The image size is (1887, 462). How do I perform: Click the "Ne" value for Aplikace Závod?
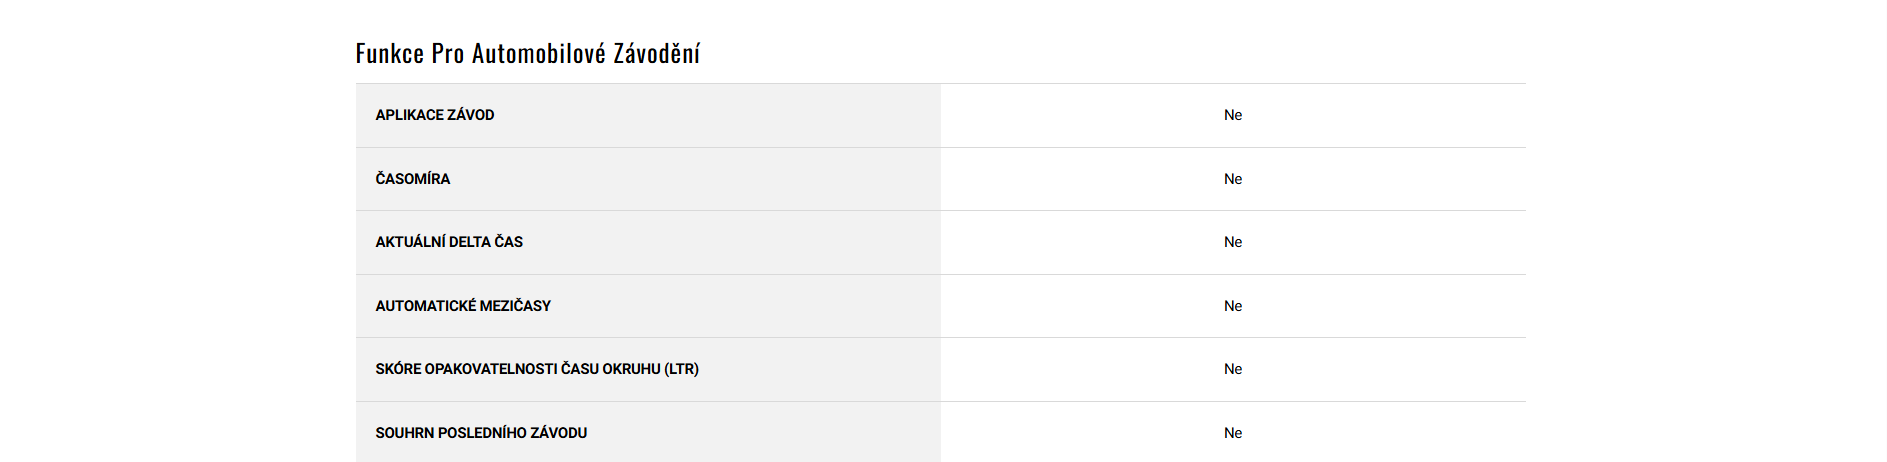(x=1232, y=115)
